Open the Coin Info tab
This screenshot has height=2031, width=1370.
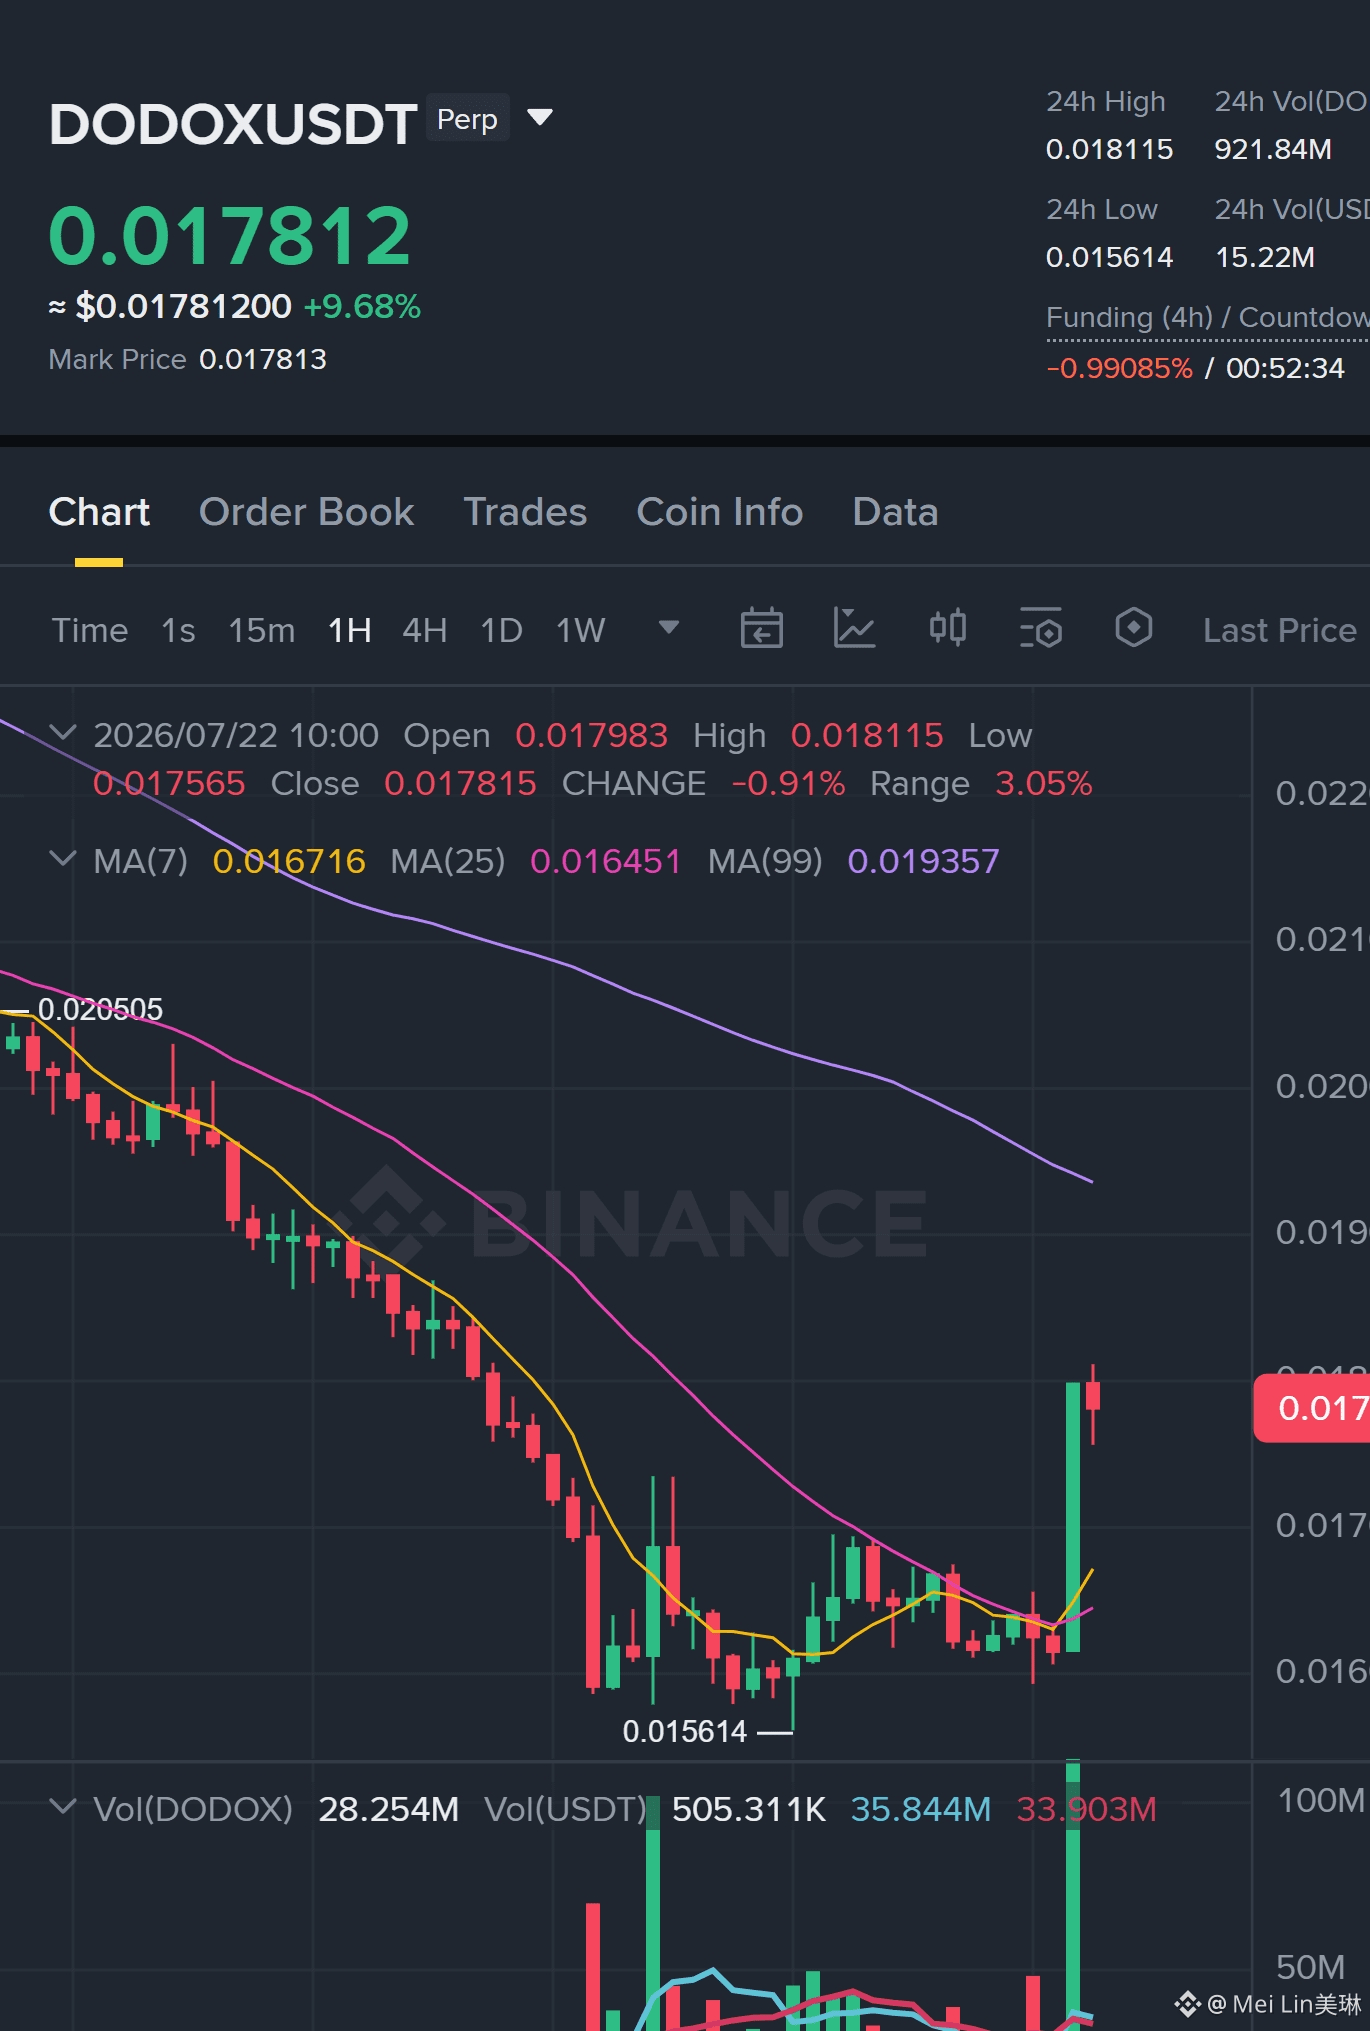(720, 512)
